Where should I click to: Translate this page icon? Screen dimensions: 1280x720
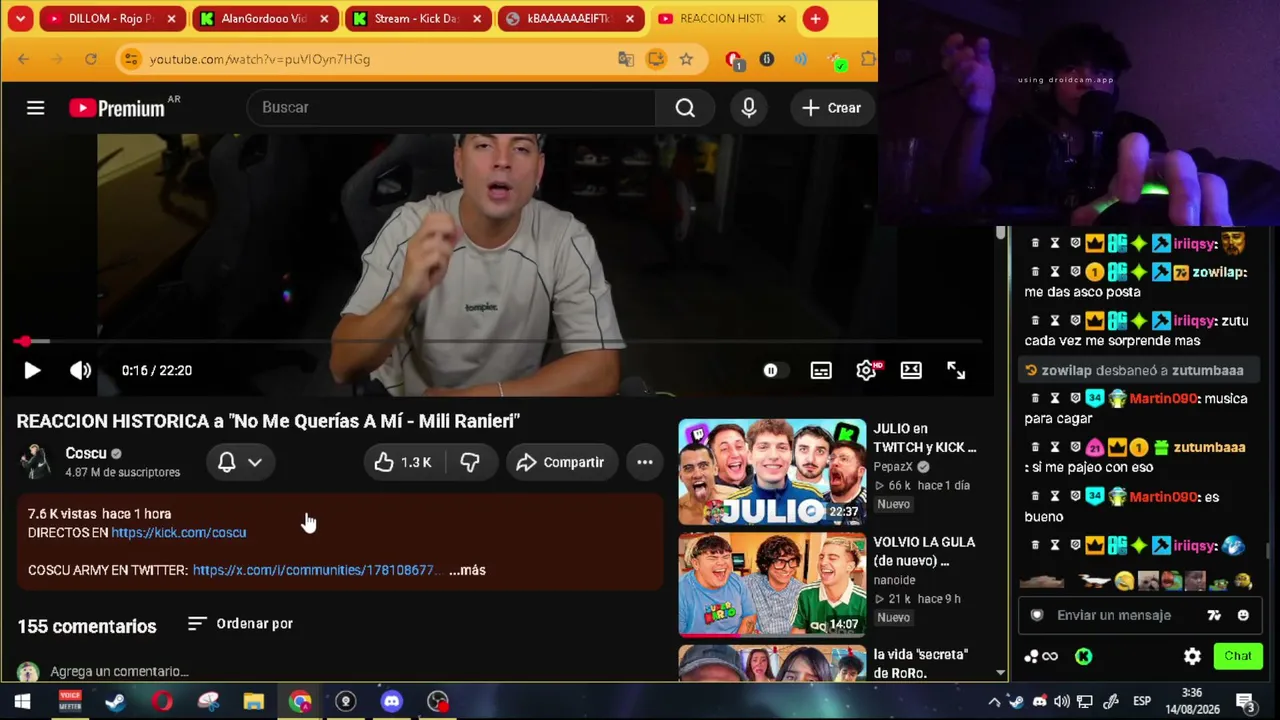(x=626, y=59)
